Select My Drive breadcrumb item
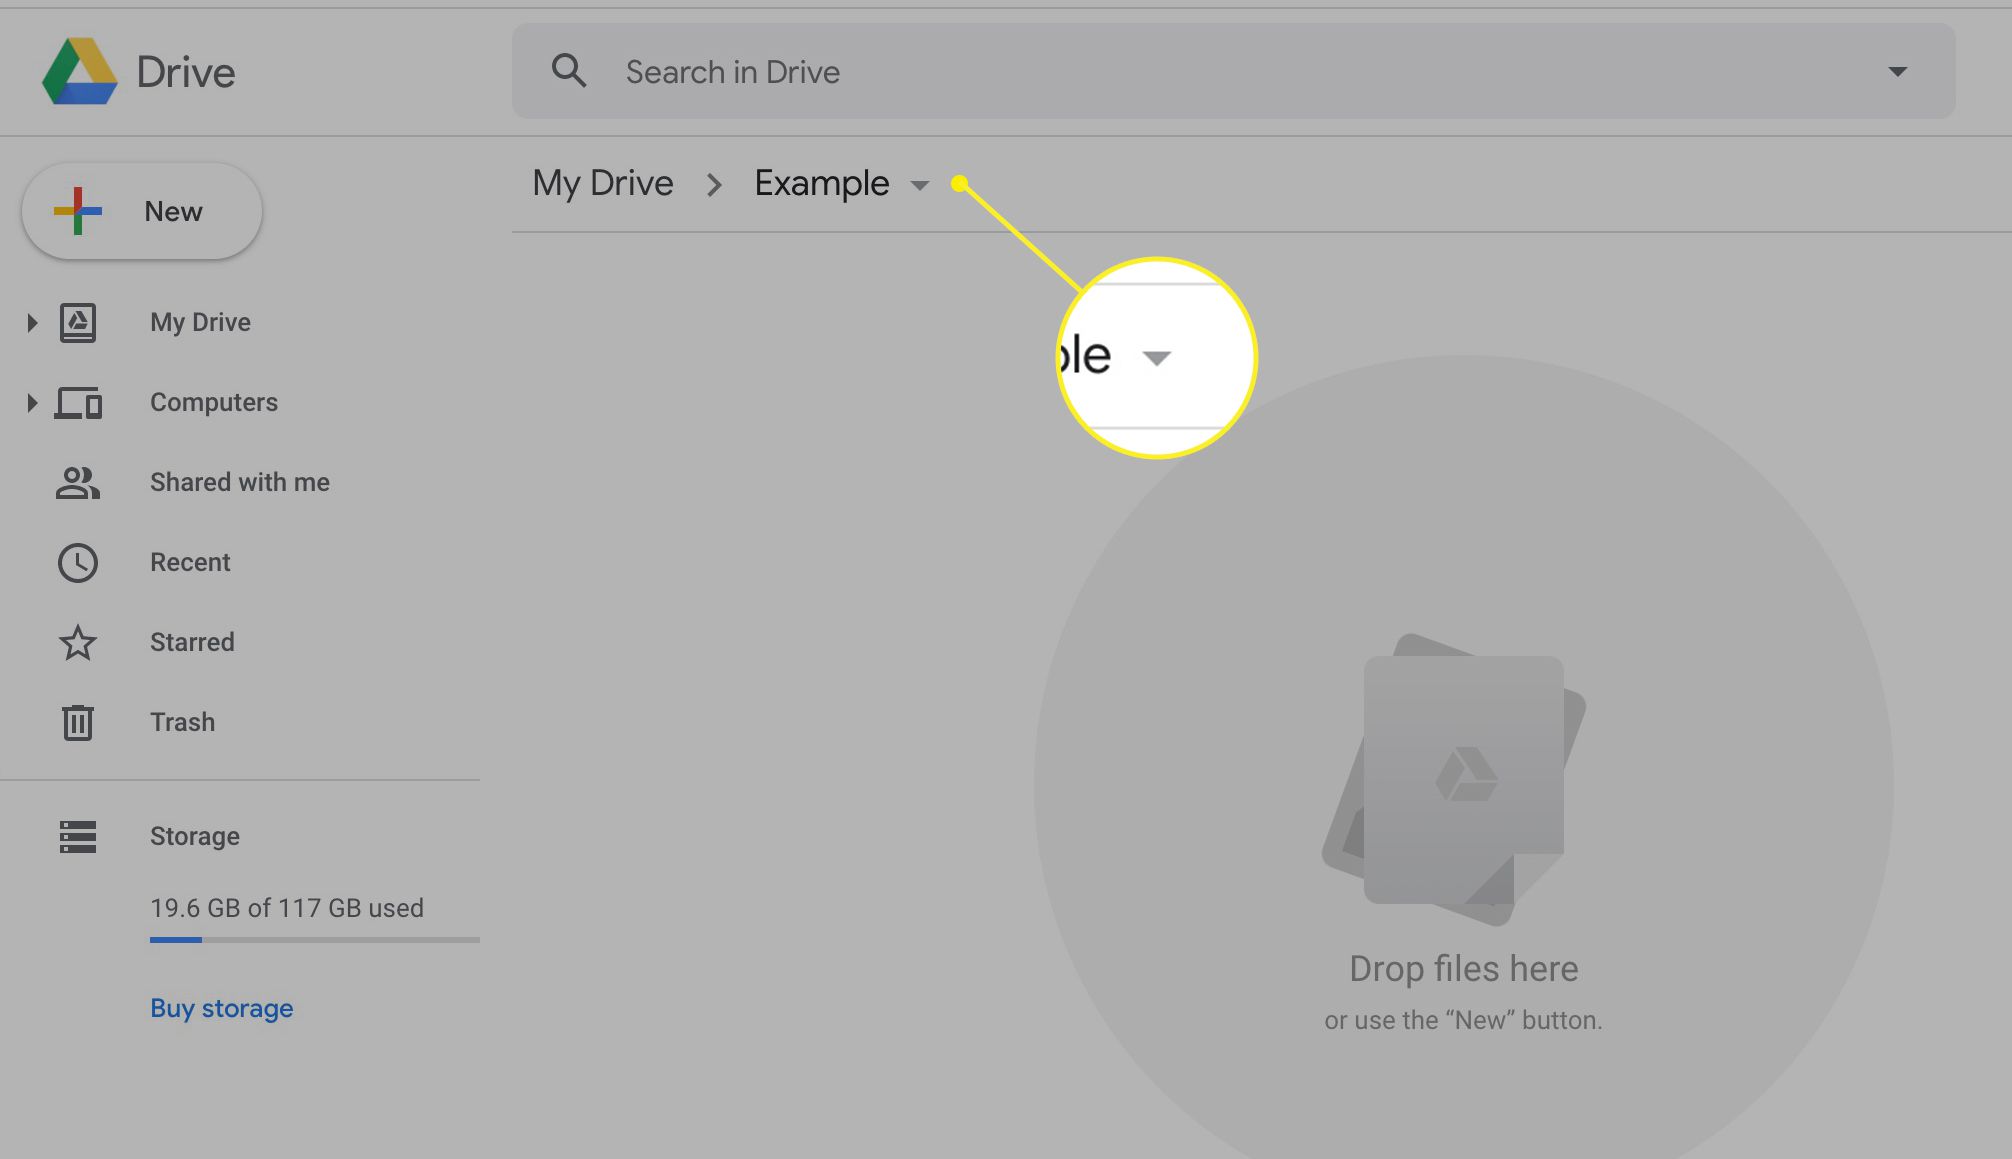Screen dimensions: 2012x1159 pyautogui.click(x=601, y=182)
